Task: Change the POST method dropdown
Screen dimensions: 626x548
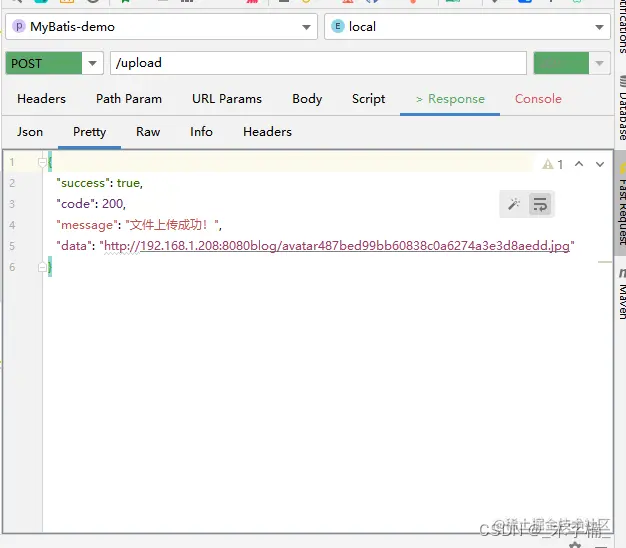Action: click(x=54, y=63)
